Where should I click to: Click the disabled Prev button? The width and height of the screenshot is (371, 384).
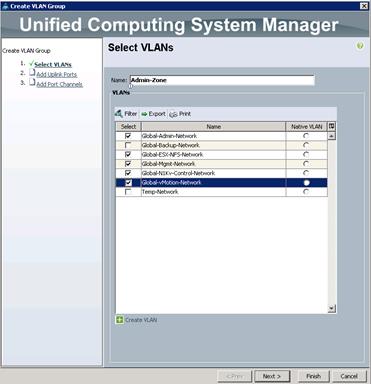coord(235,376)
